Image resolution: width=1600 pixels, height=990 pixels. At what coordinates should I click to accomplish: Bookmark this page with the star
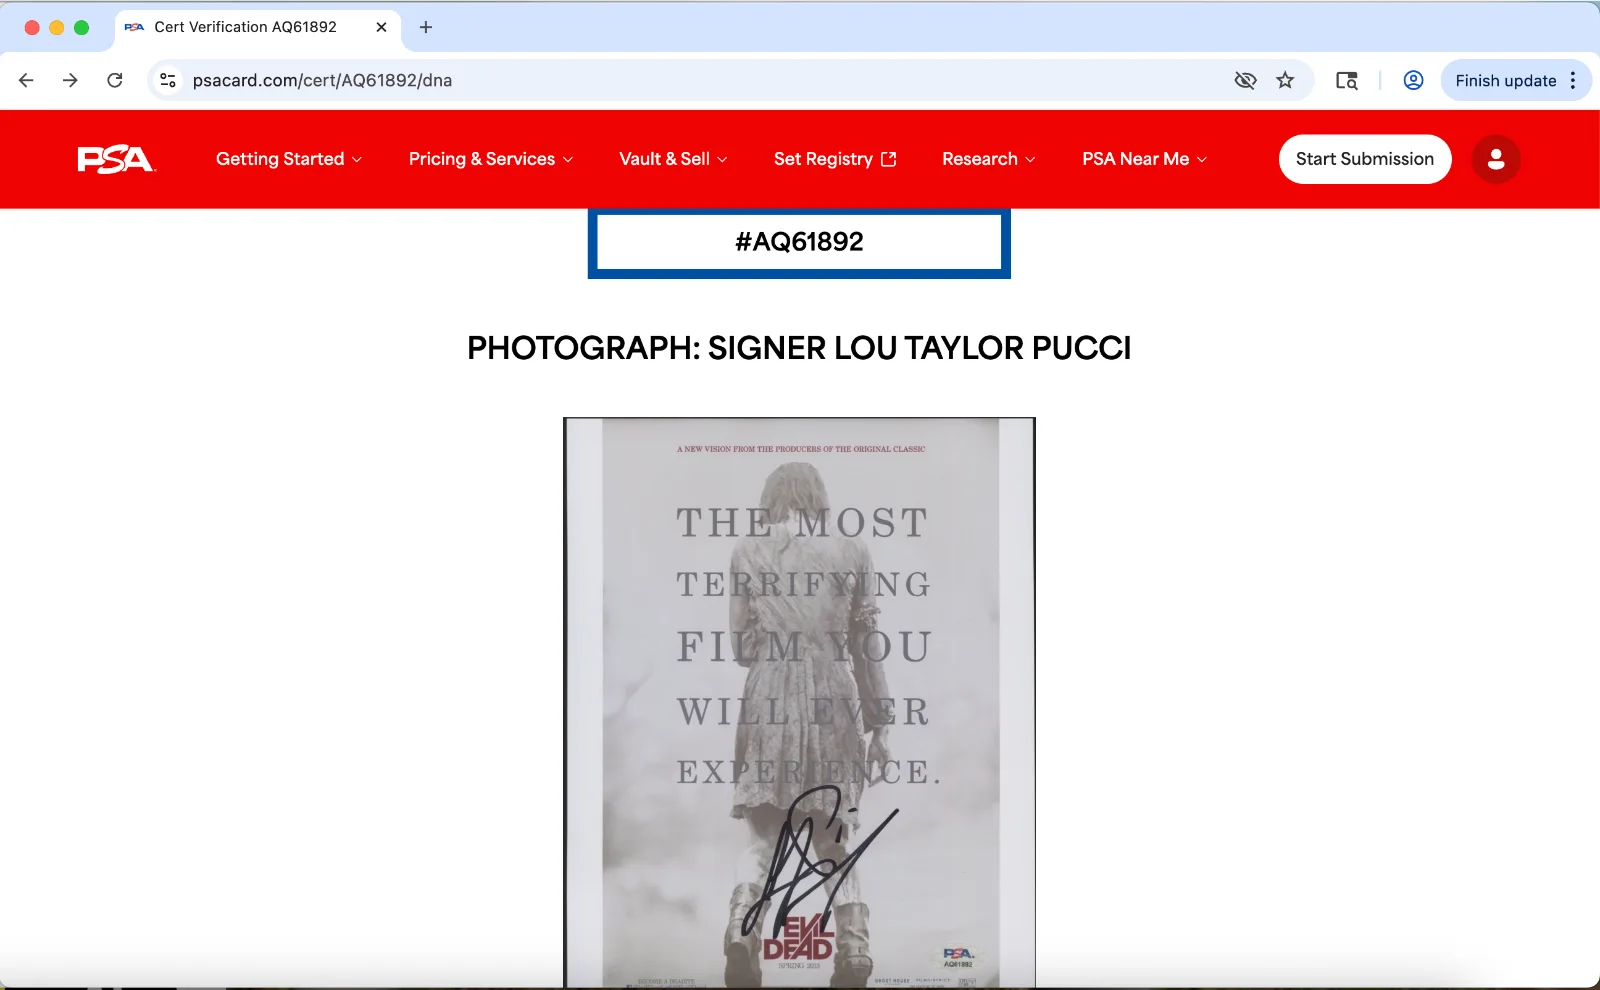pyautogui.click(x=1285, y=80)
